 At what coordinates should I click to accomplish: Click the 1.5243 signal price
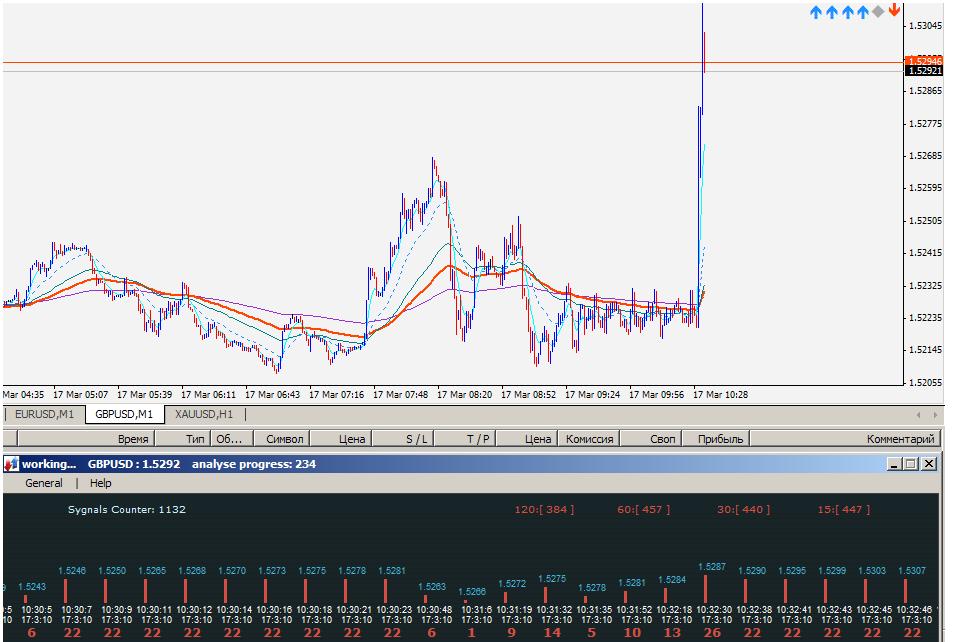(32, 586)
